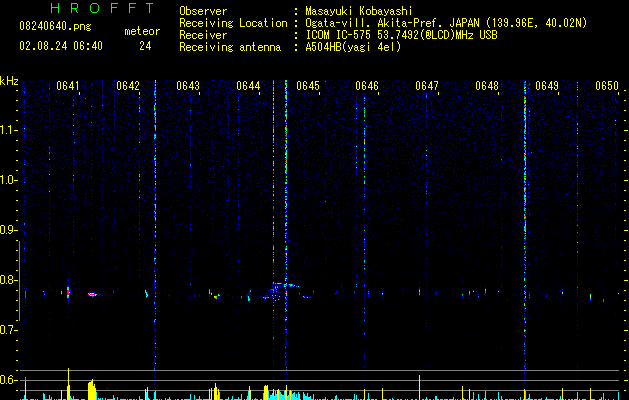Click the 0642 time marker
The height and width of the screenshot is (400, 629).
(x=128, y=86)
